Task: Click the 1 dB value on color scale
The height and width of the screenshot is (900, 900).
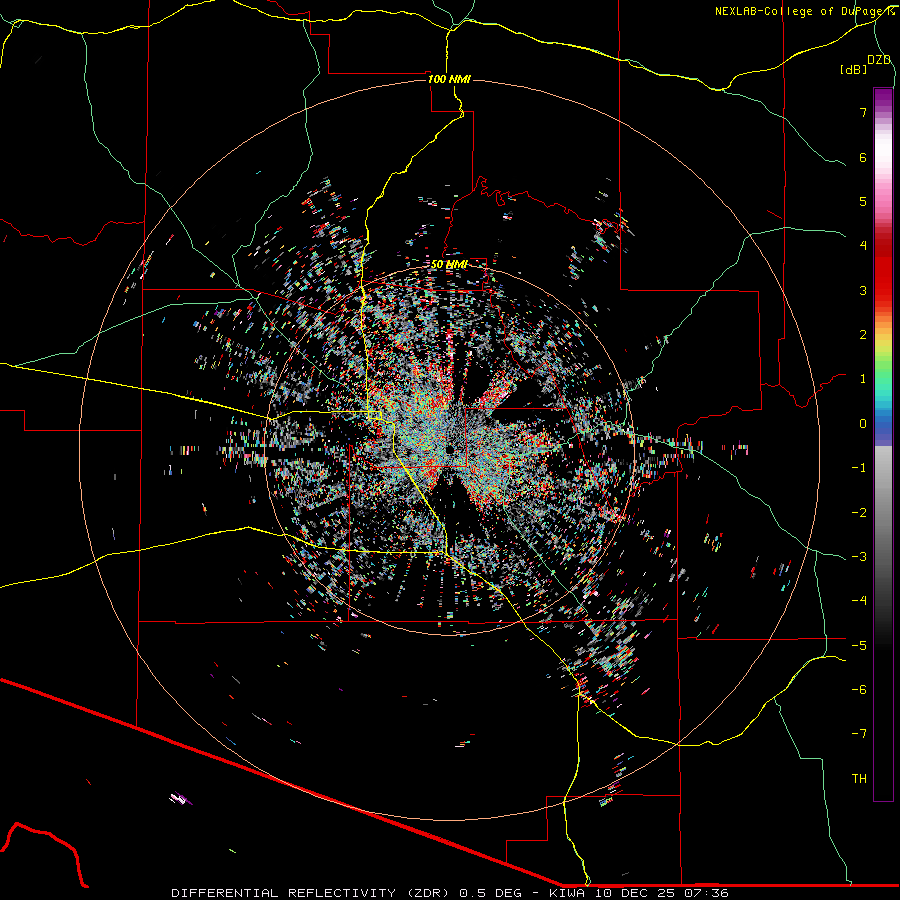Action: tap(863, 379)
